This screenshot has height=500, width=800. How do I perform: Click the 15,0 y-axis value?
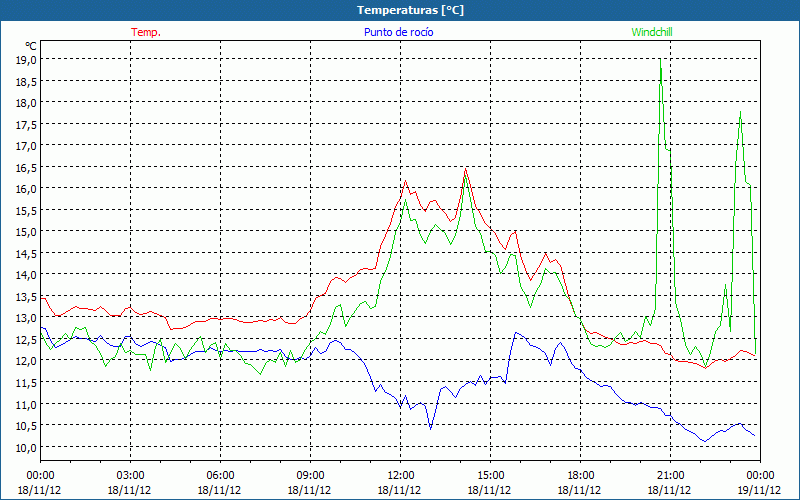pyautogui.click(x=27, y=232)
